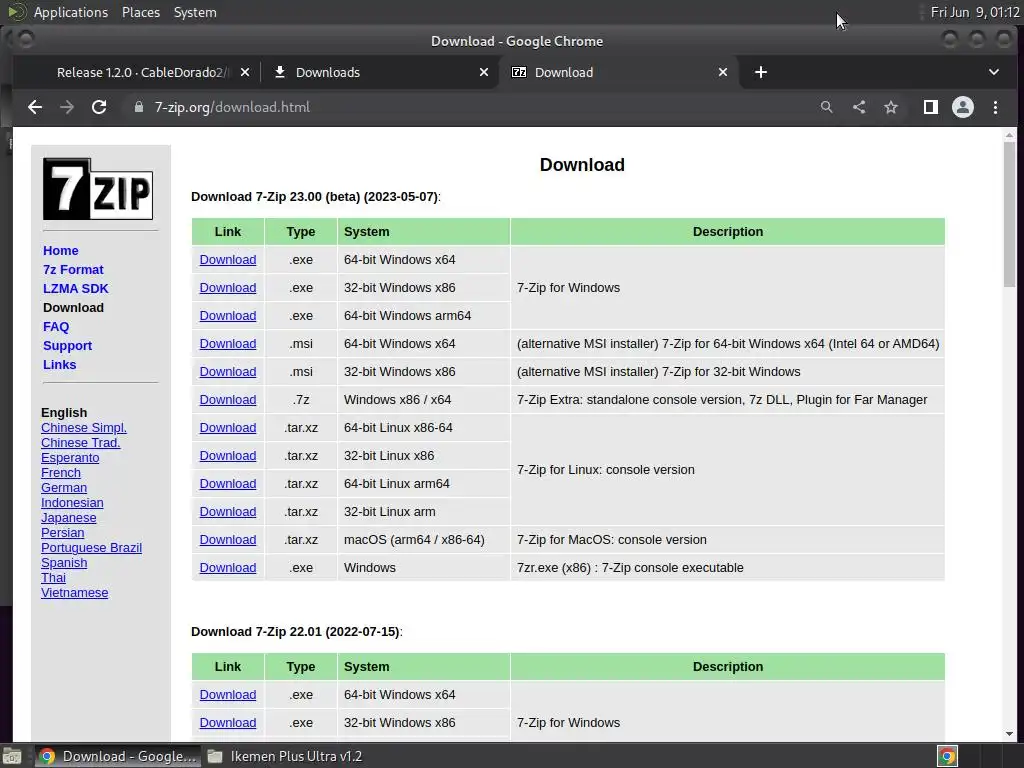This screenshot has height=768, width=1024.
Task: Open the System menu
Action: click(x=195, y=12)
